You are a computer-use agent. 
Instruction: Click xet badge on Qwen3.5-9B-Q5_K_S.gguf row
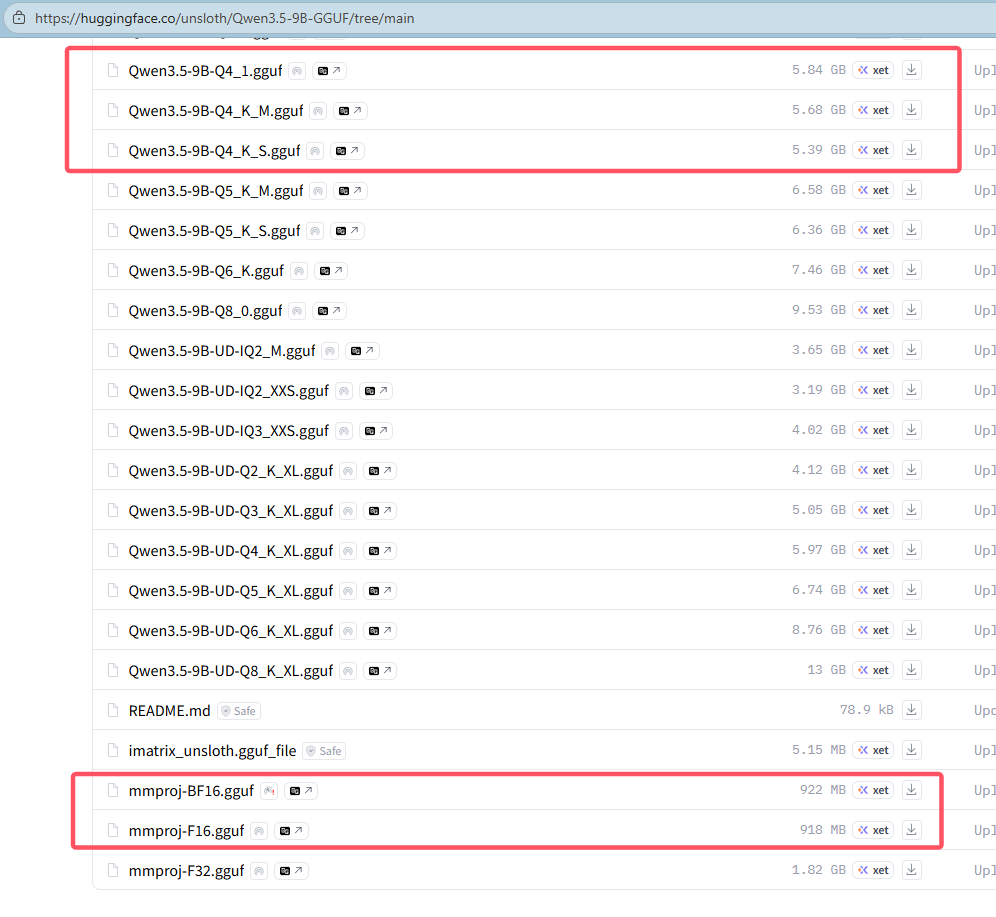click(x=873, y=230)
